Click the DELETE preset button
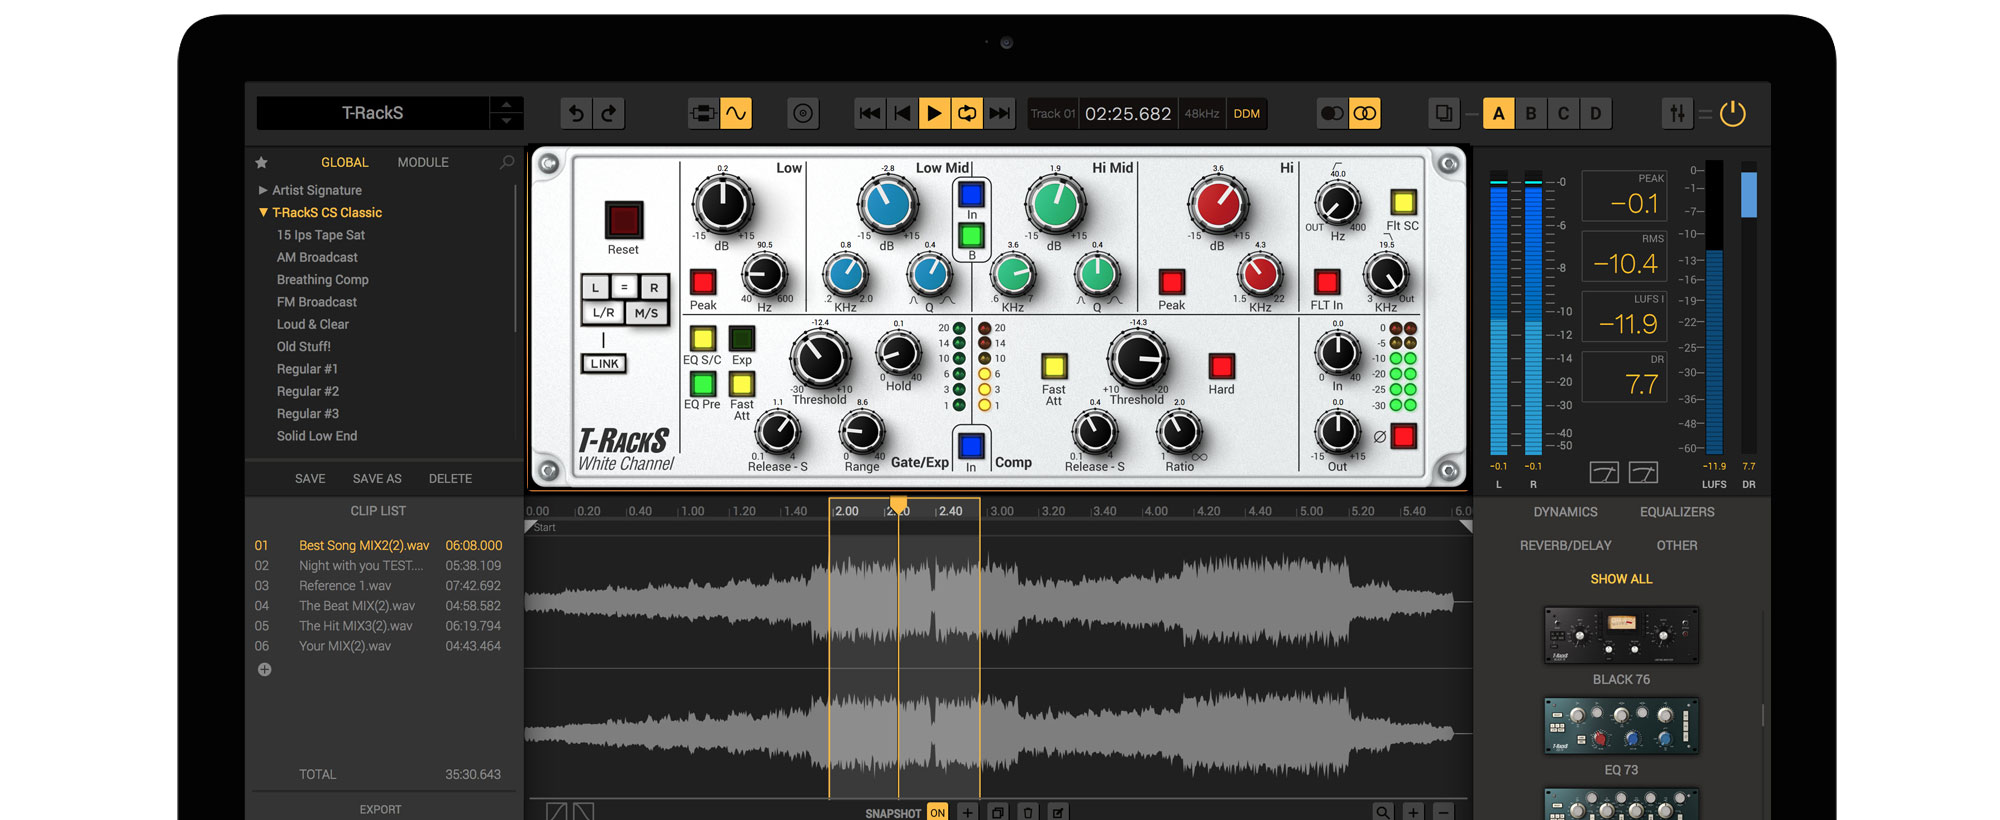The width and height of the screenshot is (2000, 820). click(450, 479)
